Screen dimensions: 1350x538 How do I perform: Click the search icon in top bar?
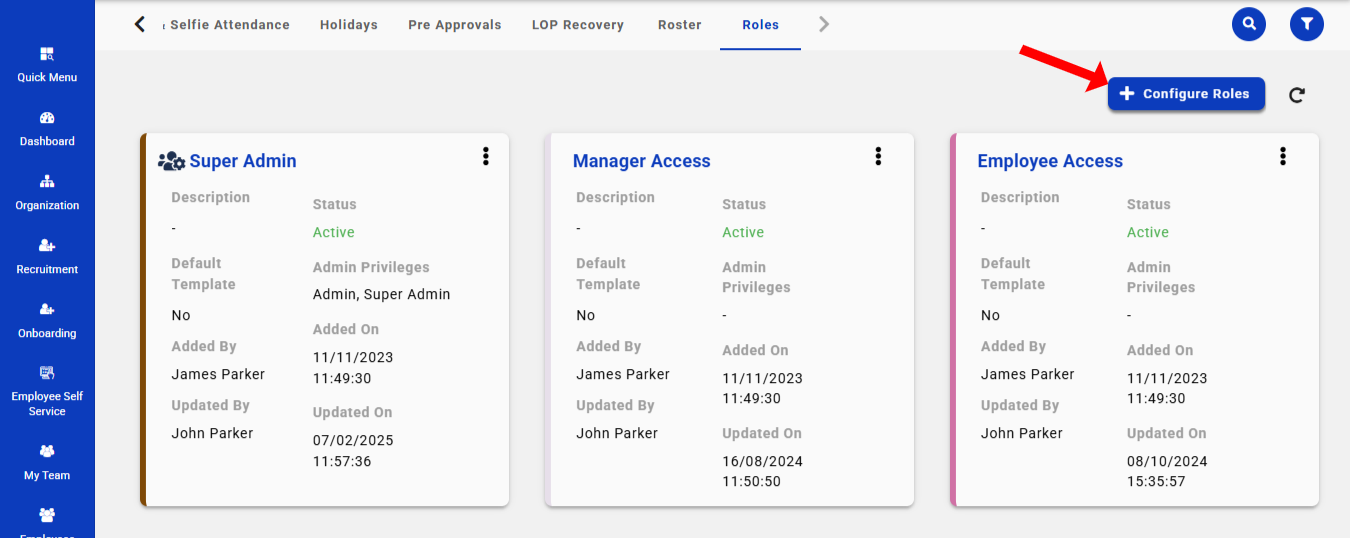pos(1248,24)
